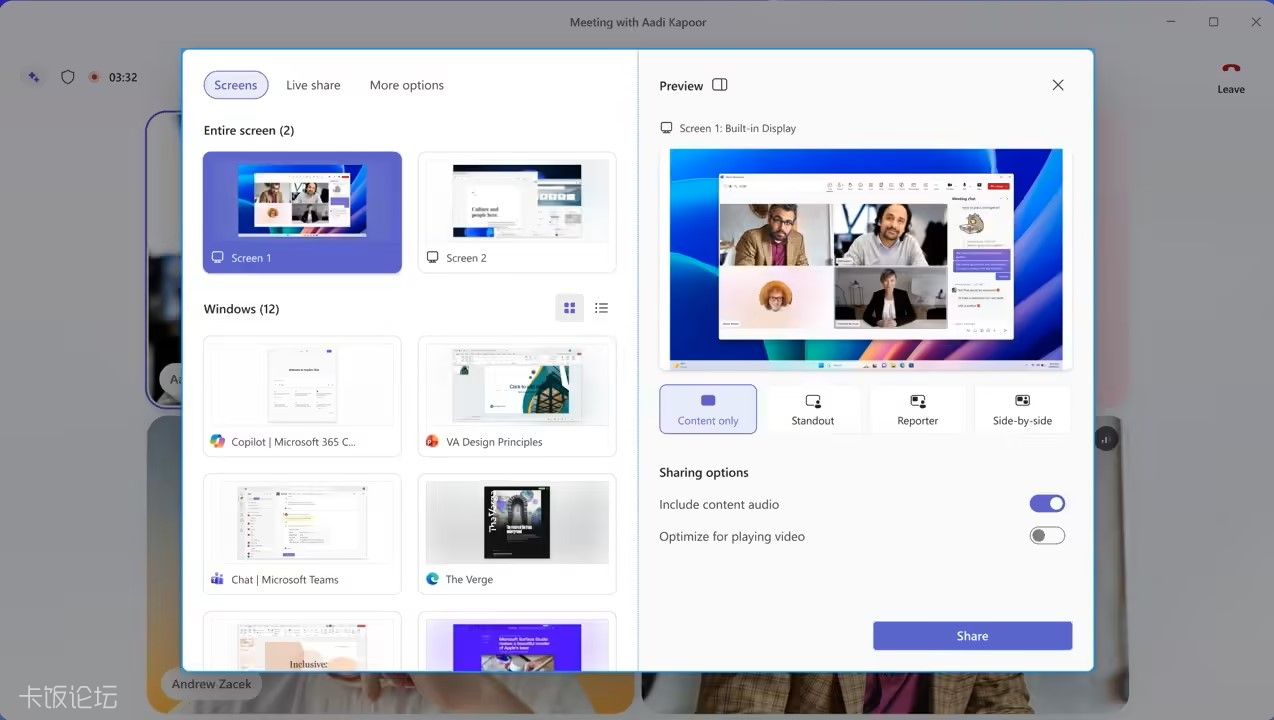Click the pop-out preview panel icon
The image size is (1274, 720).
point(720,85)
